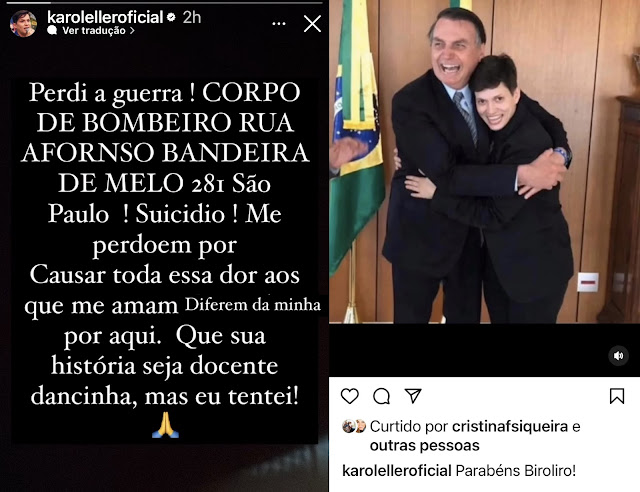Open karolelleroficial from the Parabéns Biroliro caption
Image resolution: width=640 pixels, height=492 pixels.
[x=396, y=471]
